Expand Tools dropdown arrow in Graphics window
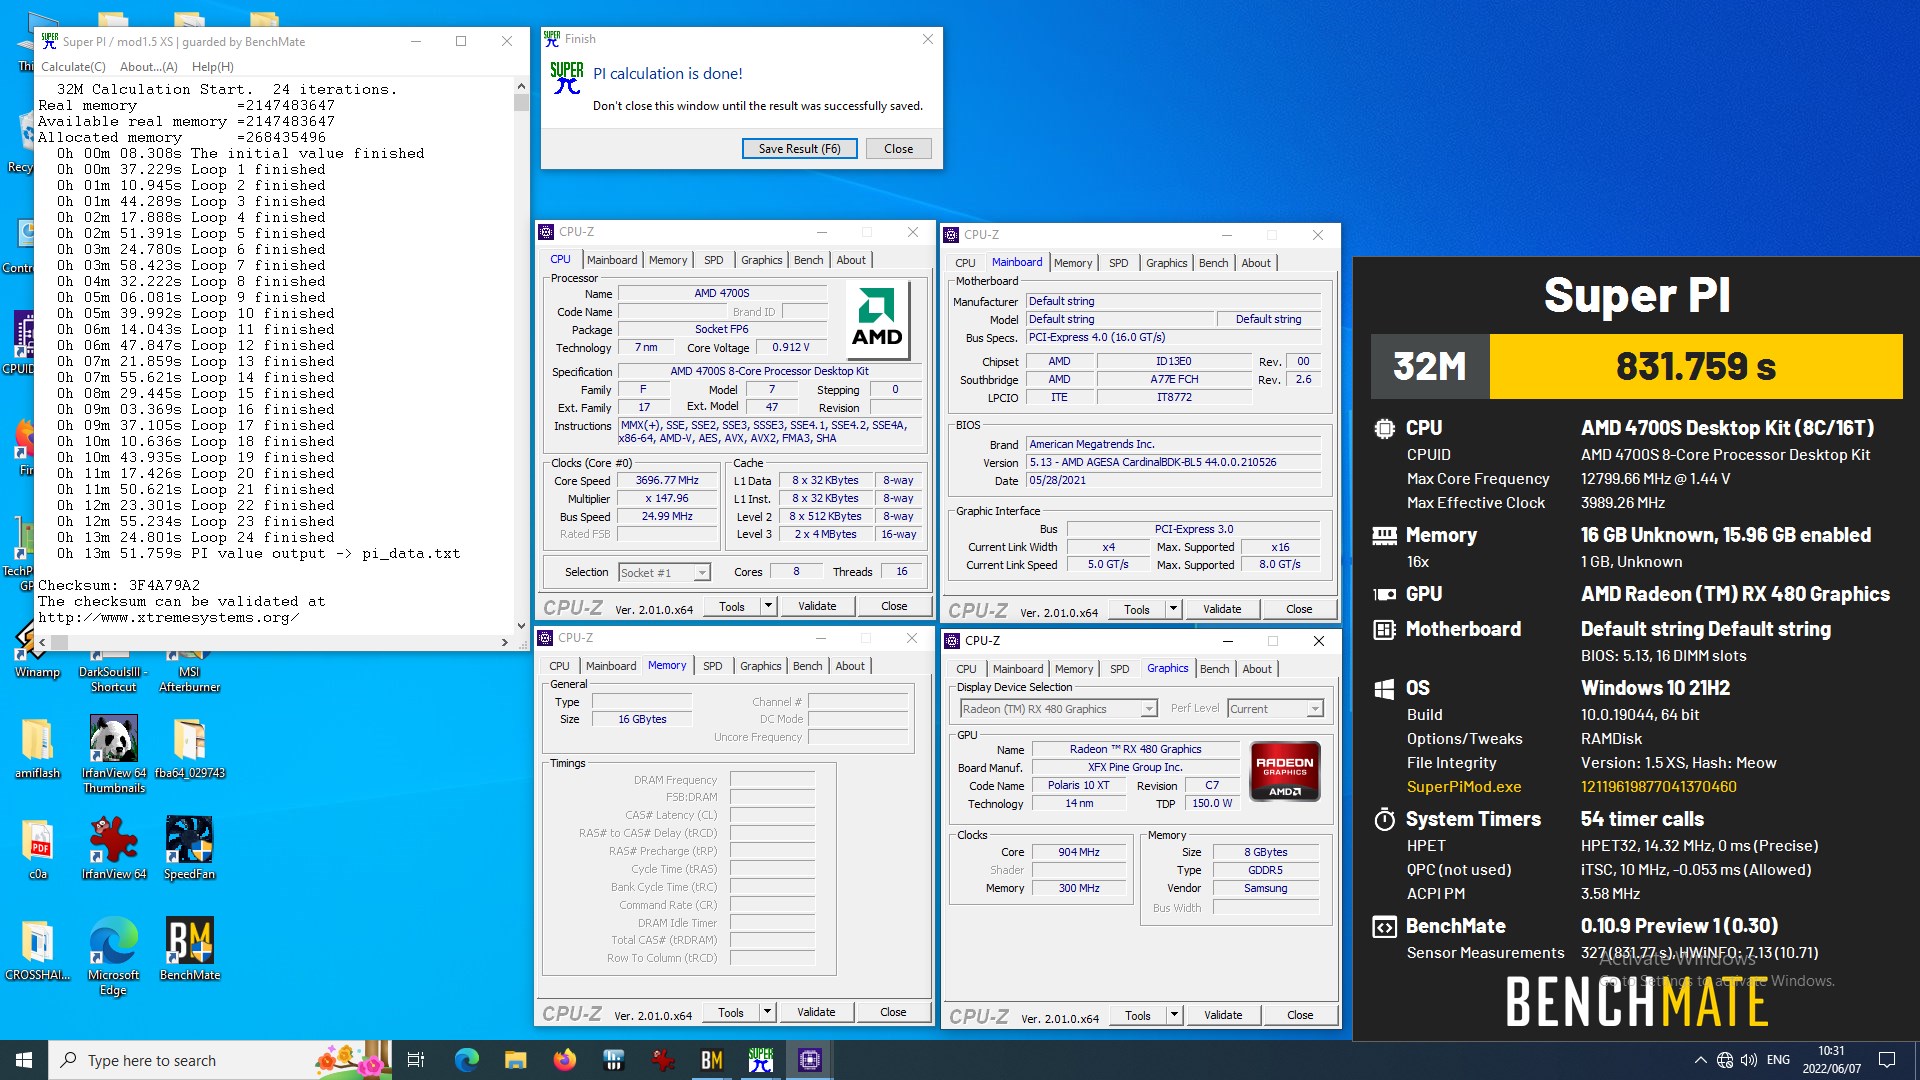 1174,1015
